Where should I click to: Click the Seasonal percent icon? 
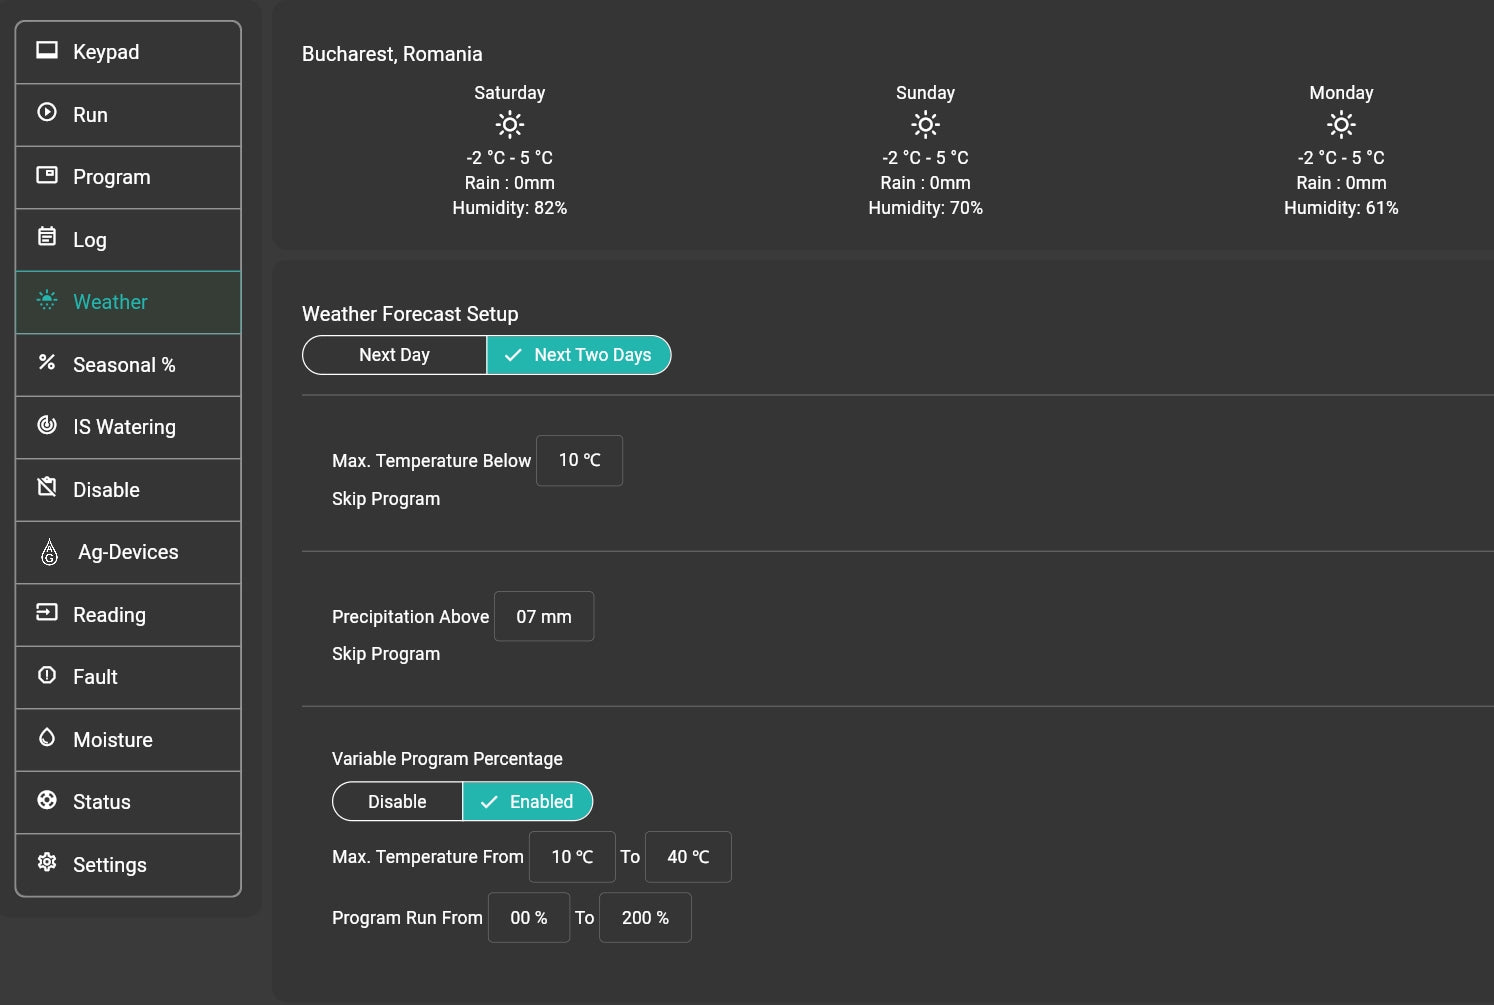[x=47, y=363]
